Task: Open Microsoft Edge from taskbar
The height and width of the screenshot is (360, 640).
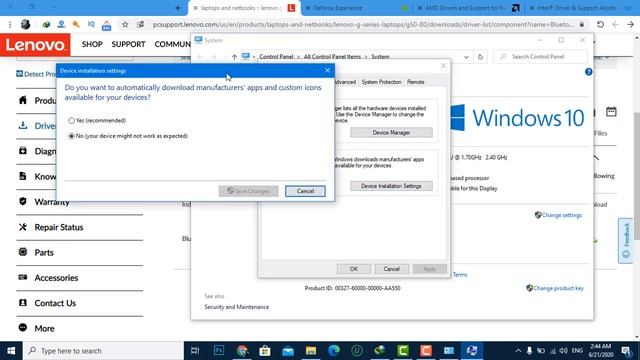Action: pos(334,351)
